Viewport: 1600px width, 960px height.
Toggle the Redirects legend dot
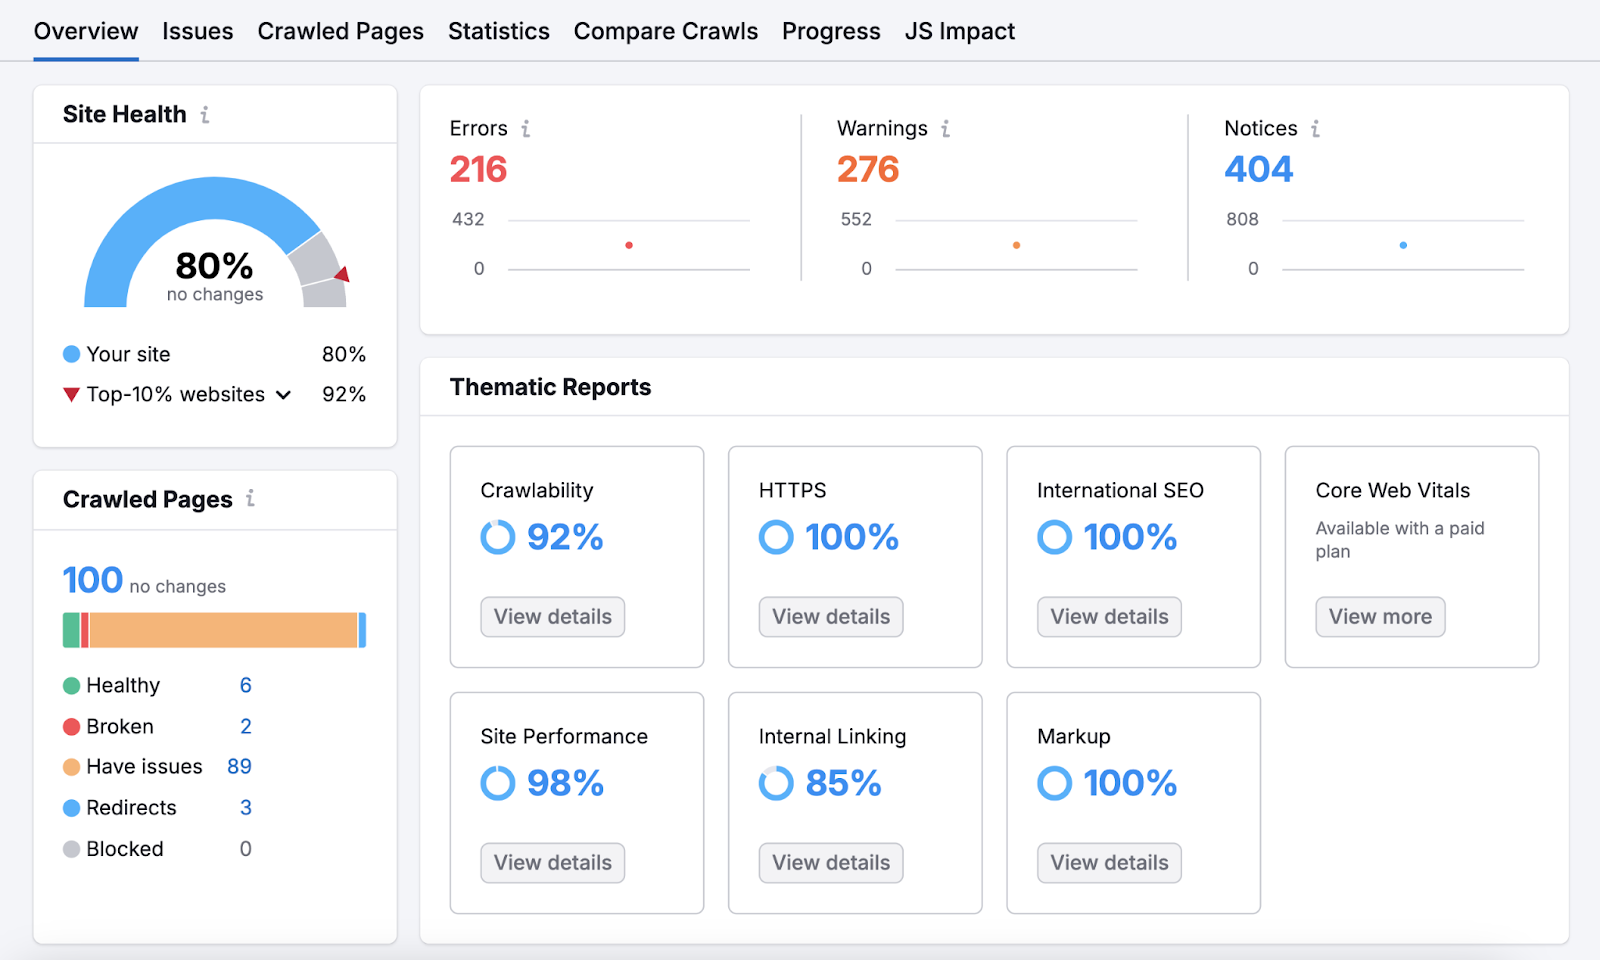click(71, 807)
